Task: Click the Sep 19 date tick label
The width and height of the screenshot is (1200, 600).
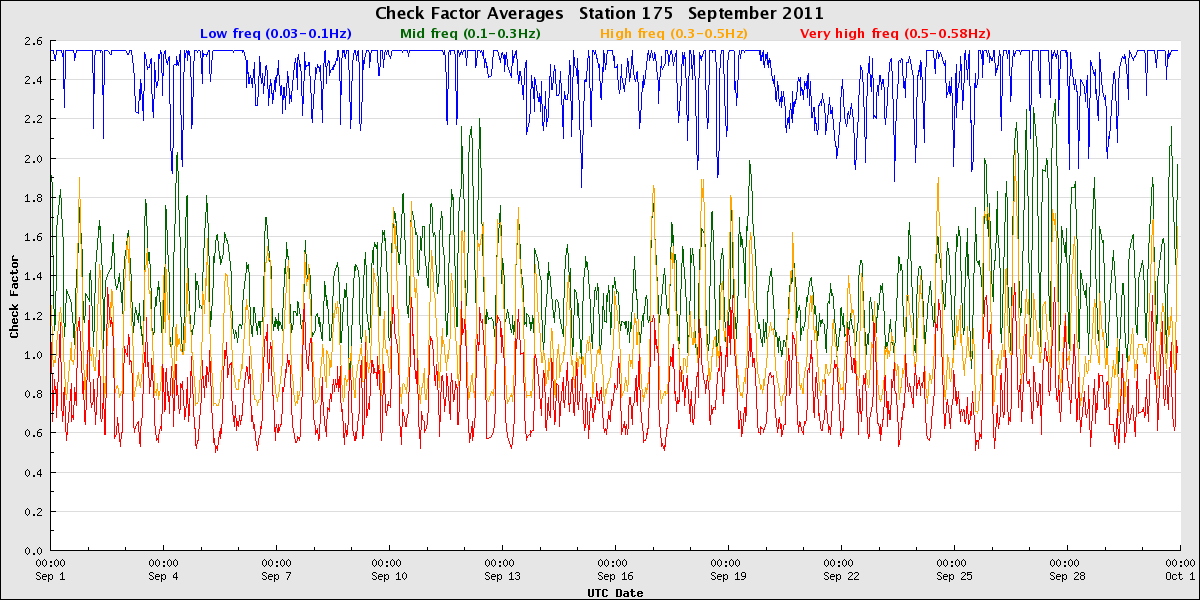Action: [727, 577]
